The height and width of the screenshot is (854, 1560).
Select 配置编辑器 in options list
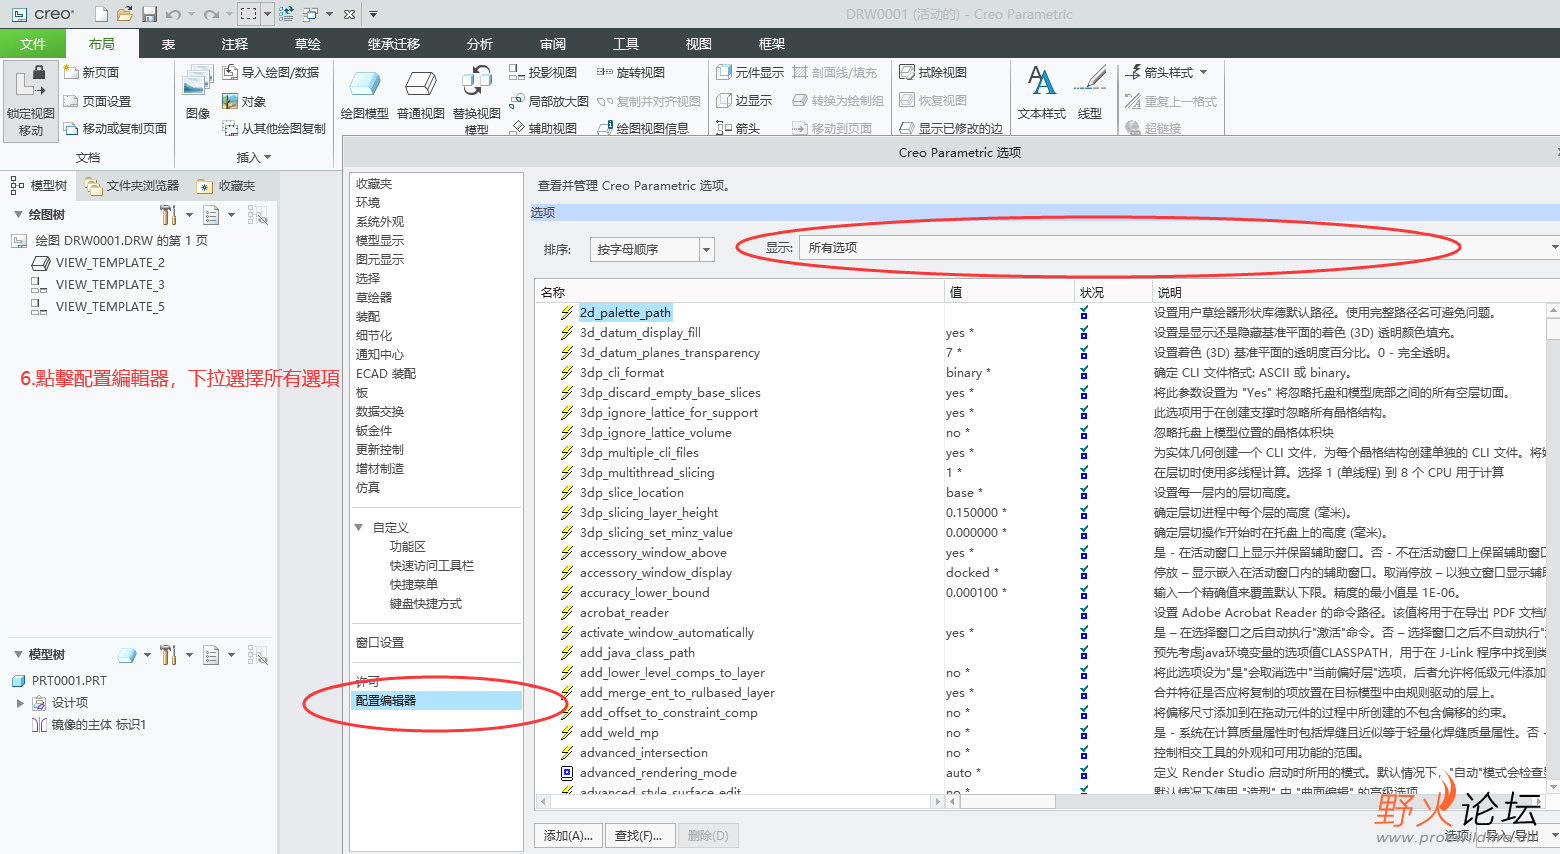(x=436, y=701)
